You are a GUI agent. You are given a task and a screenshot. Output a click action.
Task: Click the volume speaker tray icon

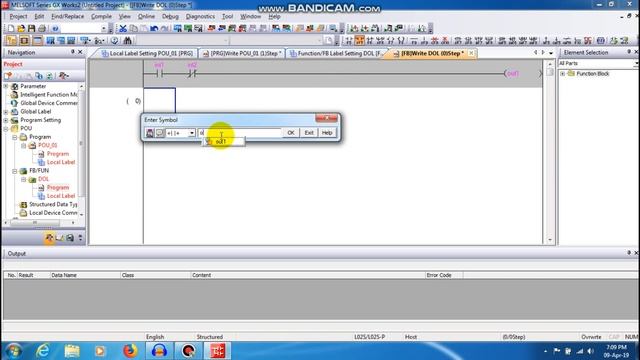pos(590,351)
